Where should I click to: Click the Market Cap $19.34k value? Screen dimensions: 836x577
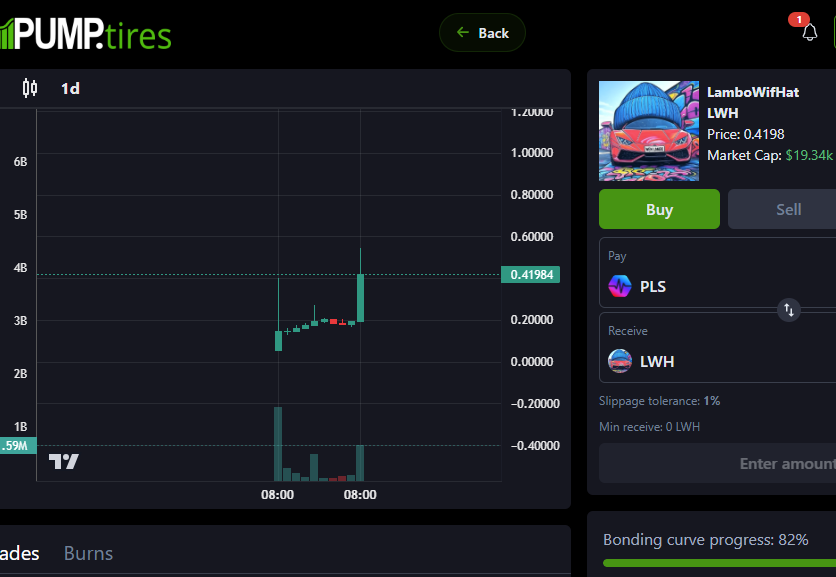pyautogui.click(x=808, y=155)
